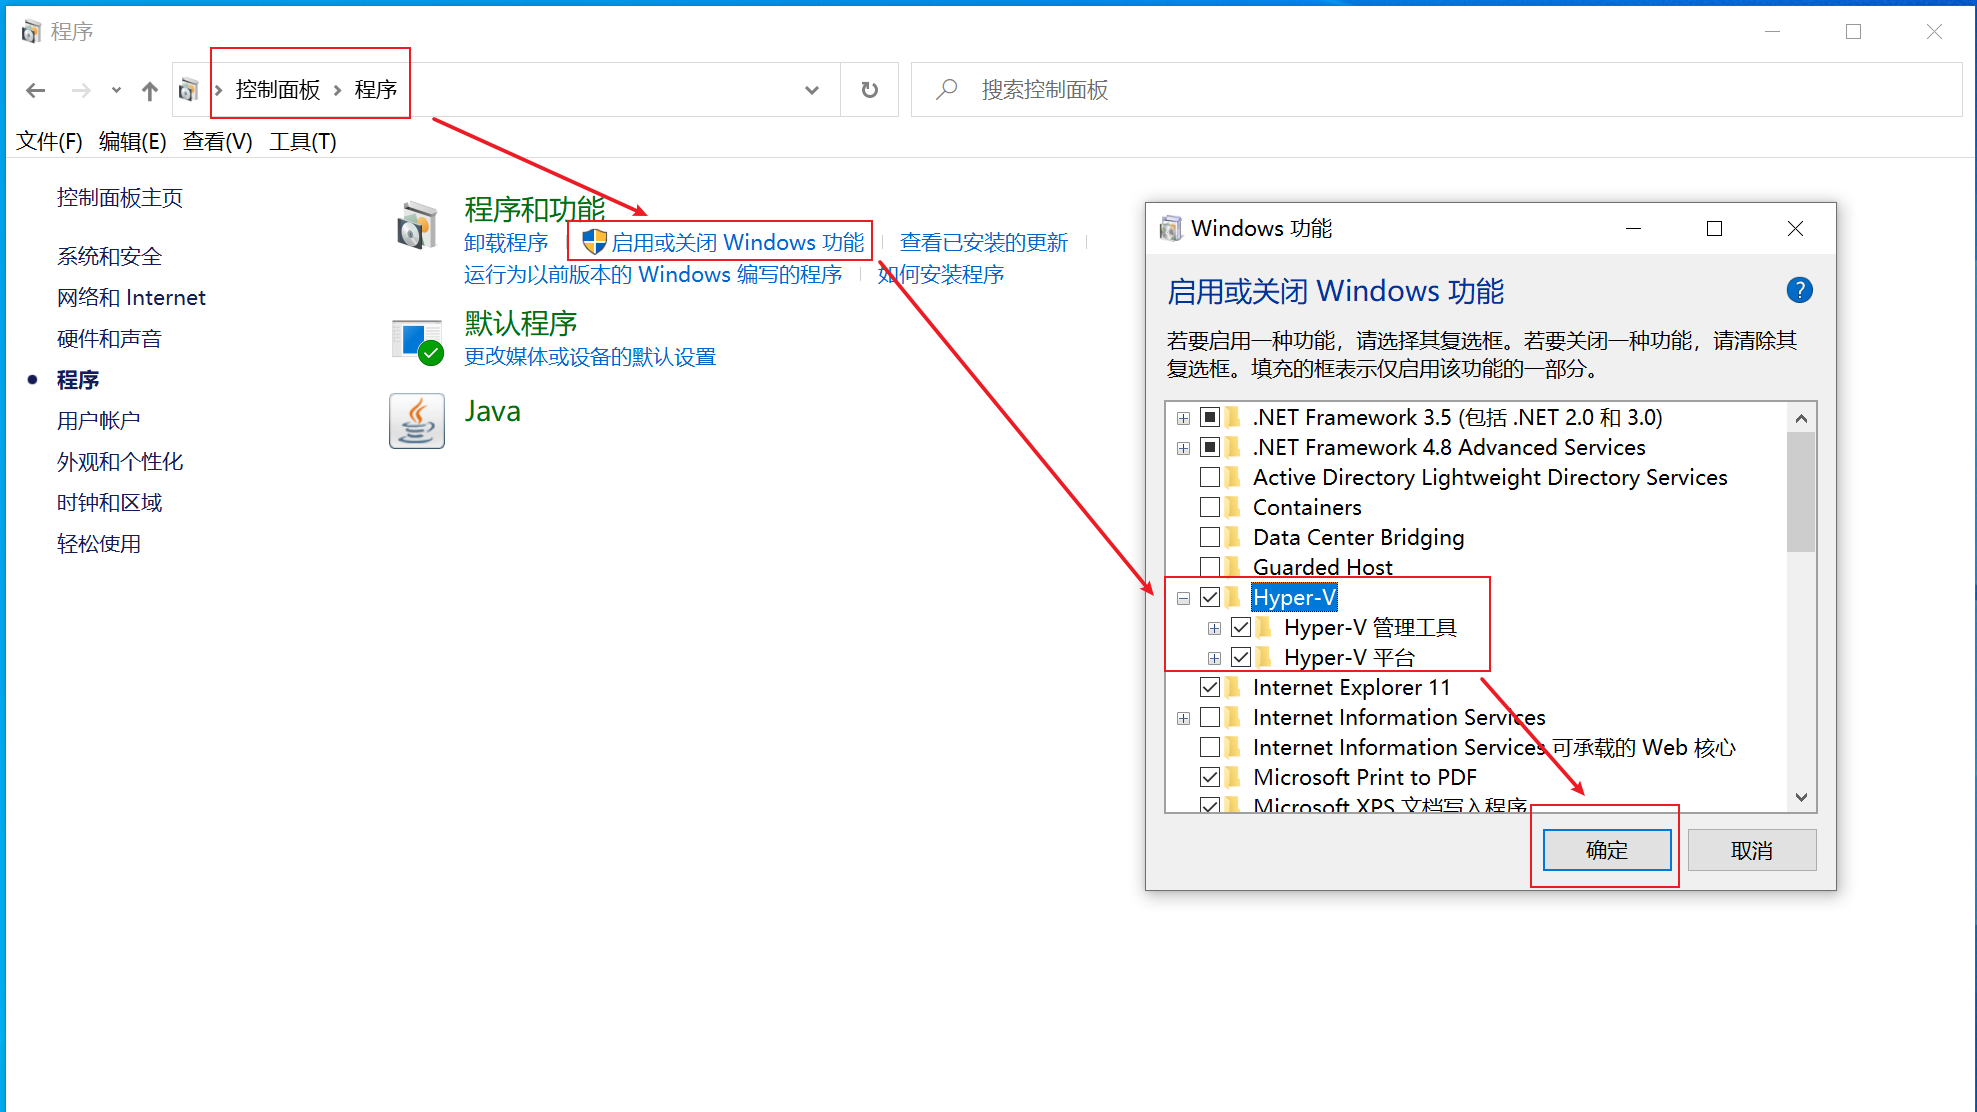Click the shield icon for Windows features
Image resolution: width=1977 pixels, height=1112 pixels.
click(x=594, y=242)
